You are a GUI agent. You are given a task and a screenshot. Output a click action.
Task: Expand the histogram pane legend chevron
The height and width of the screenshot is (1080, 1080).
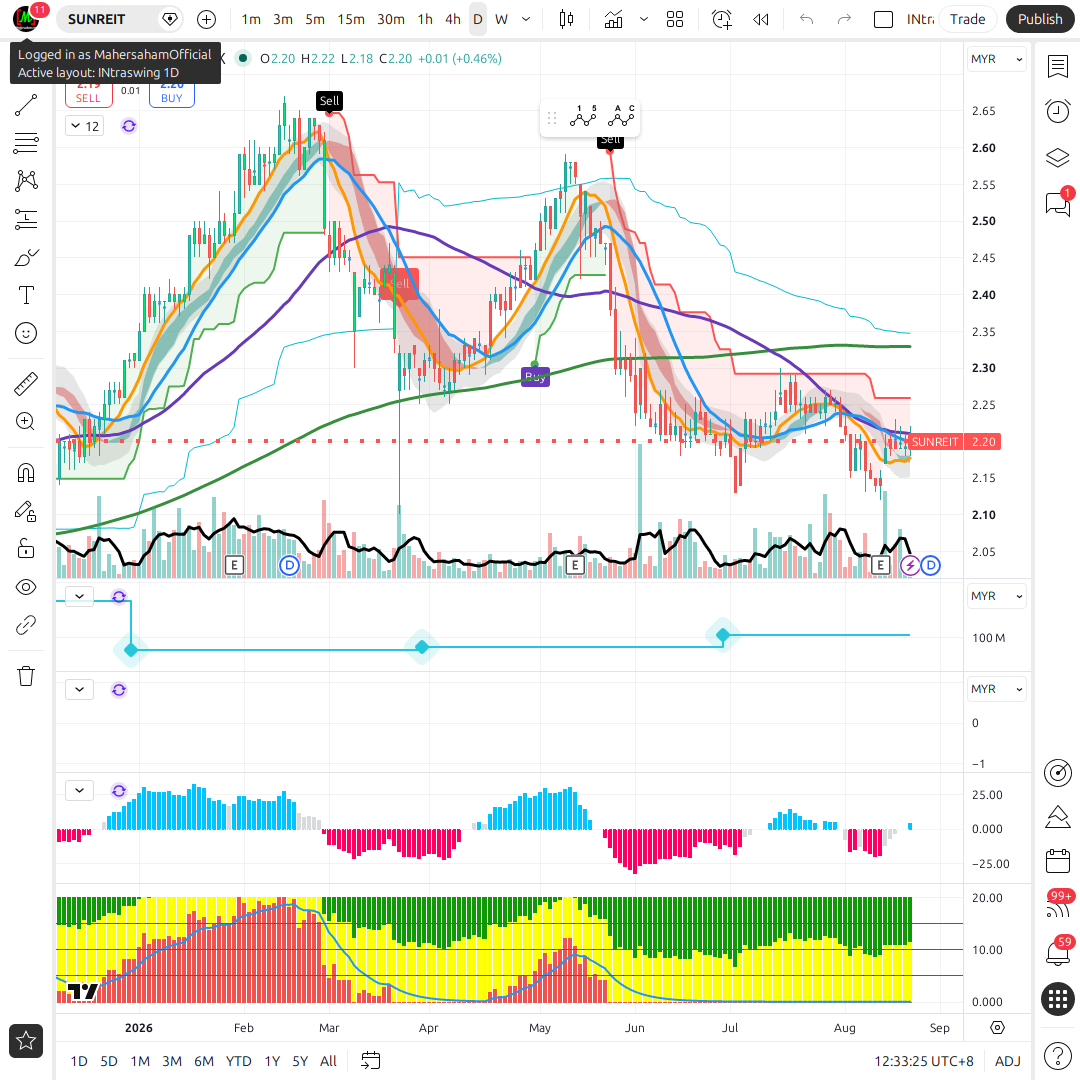tap(79, 790)
